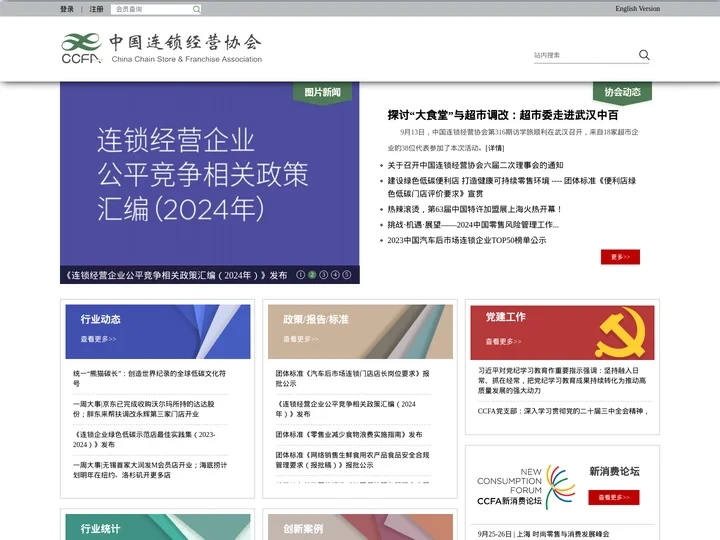Click the banner caption about 2024 policy compilation
This screenshot has width=720, height=540.
click(x=177, y=276)
